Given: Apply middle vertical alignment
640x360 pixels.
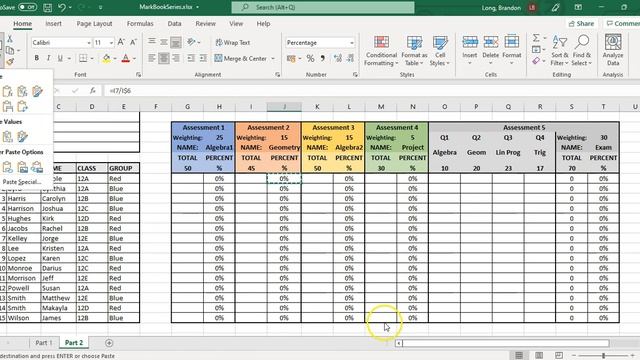Looking at the screenshot, I should 164,42.
